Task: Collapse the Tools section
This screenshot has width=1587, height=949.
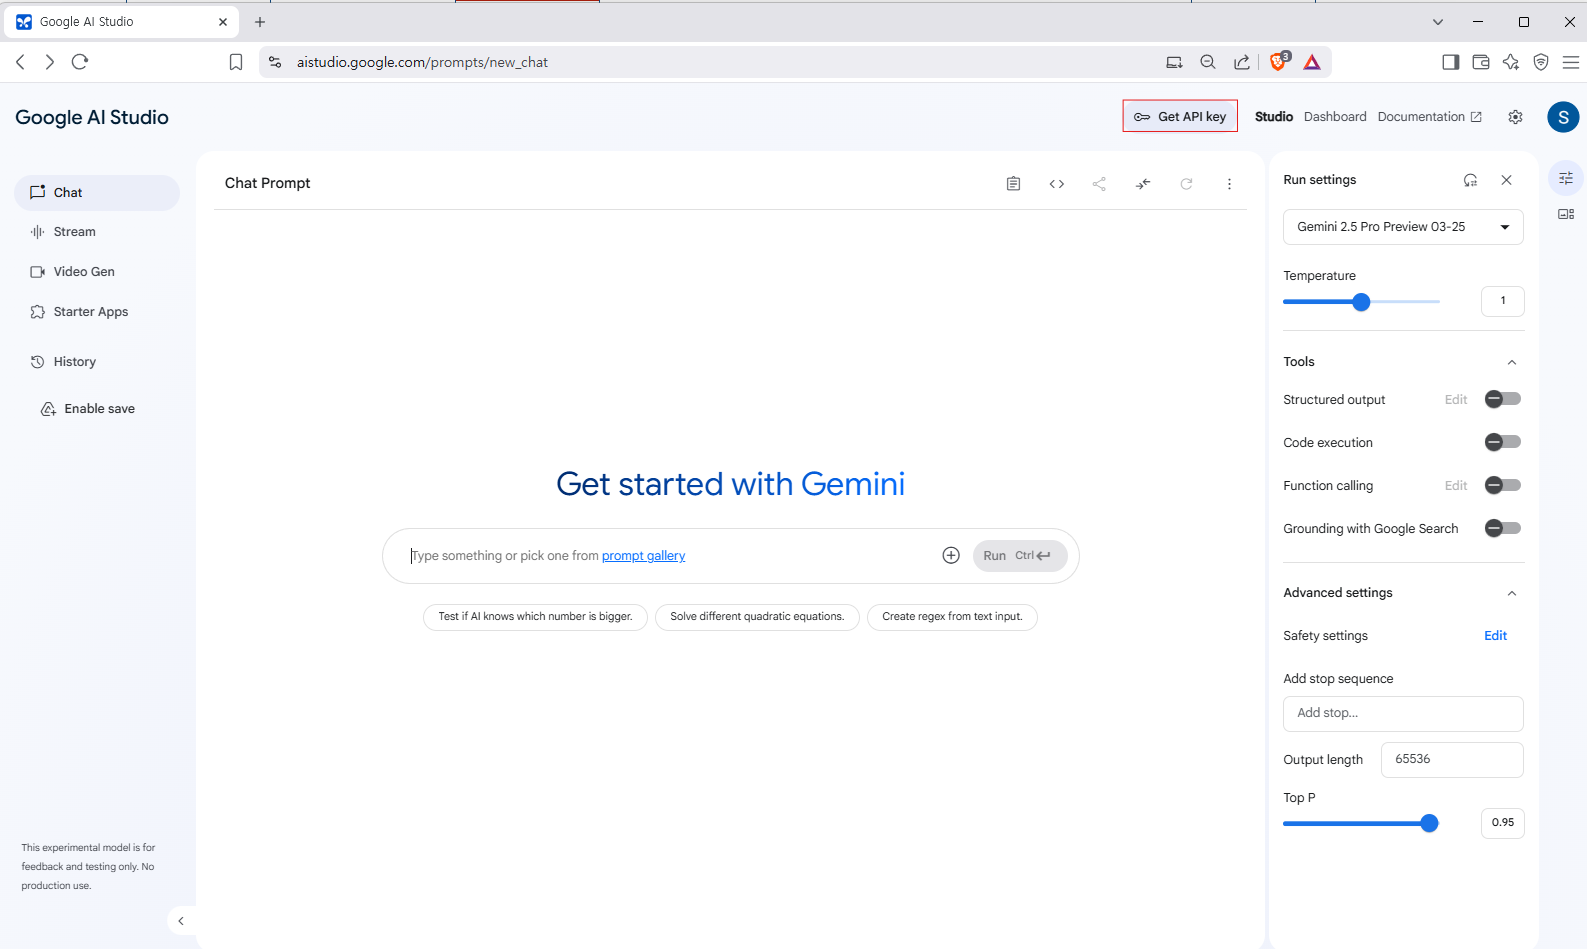Action: [x=1512, y=362]
